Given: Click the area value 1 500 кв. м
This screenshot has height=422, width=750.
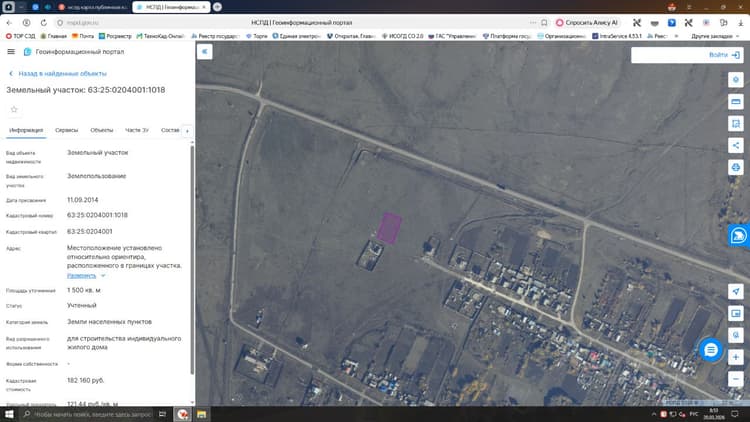Looking at the screenshot, I should tap(84, 290).
